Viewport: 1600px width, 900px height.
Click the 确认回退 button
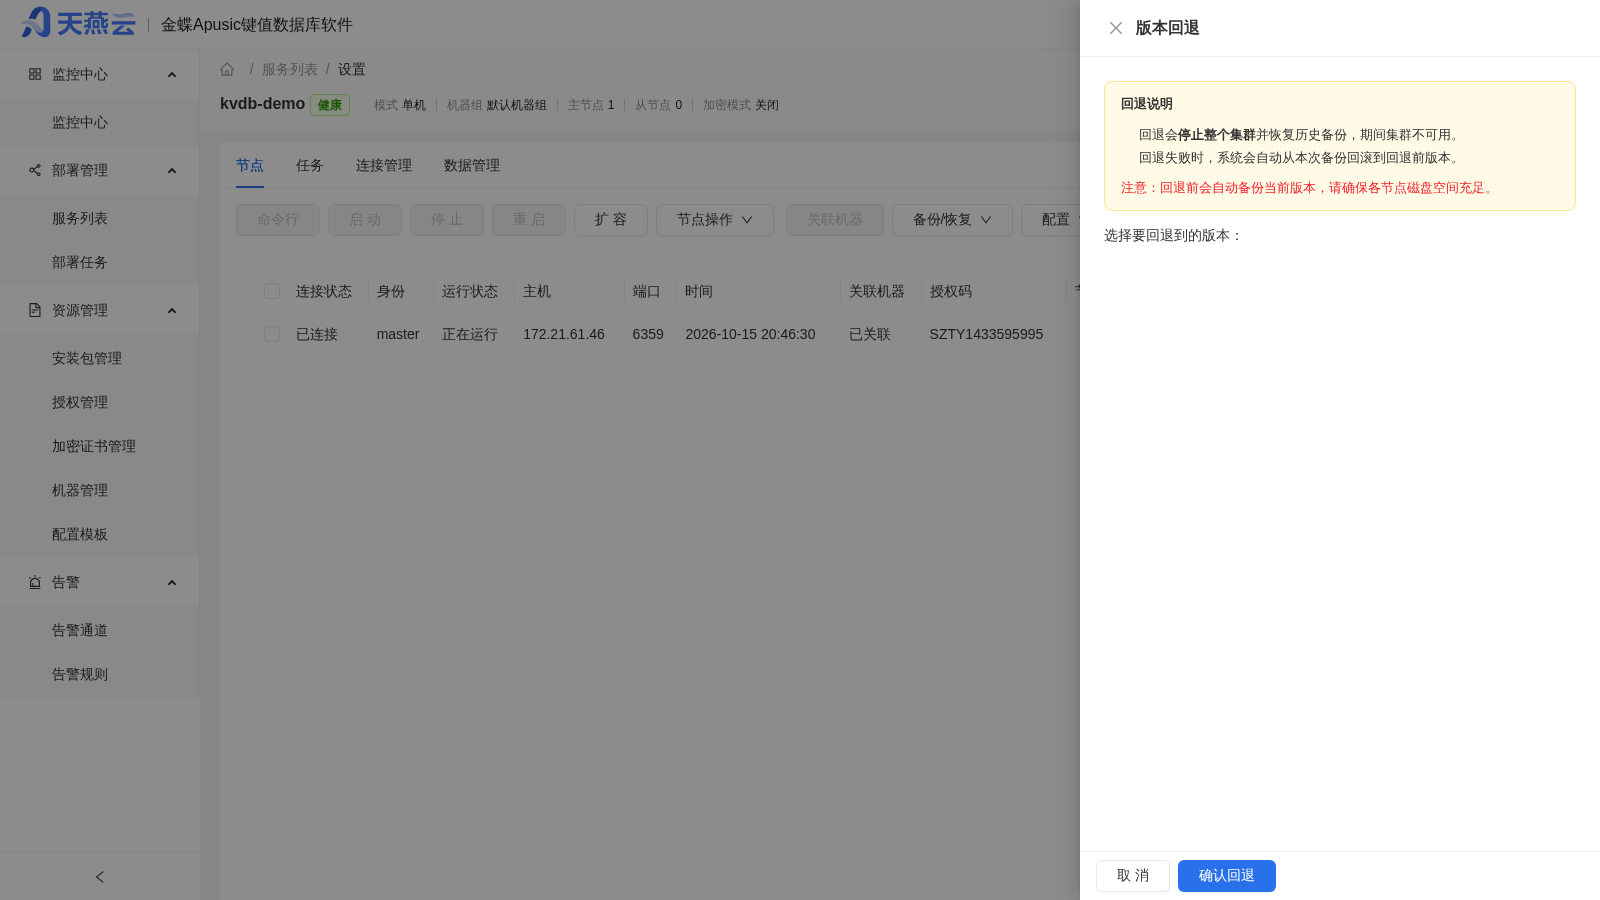(x=1227, y=876)
